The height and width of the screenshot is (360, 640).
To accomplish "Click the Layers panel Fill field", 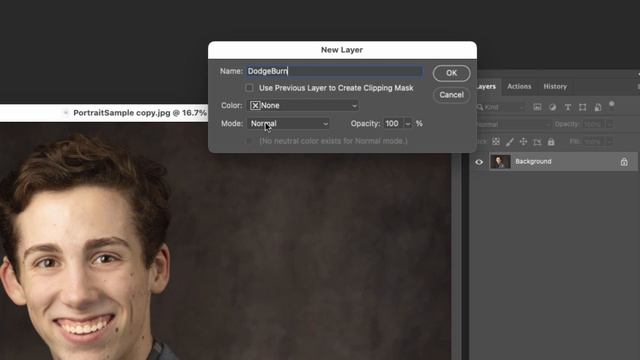I will pyautogui.click(x=593, y=142).
